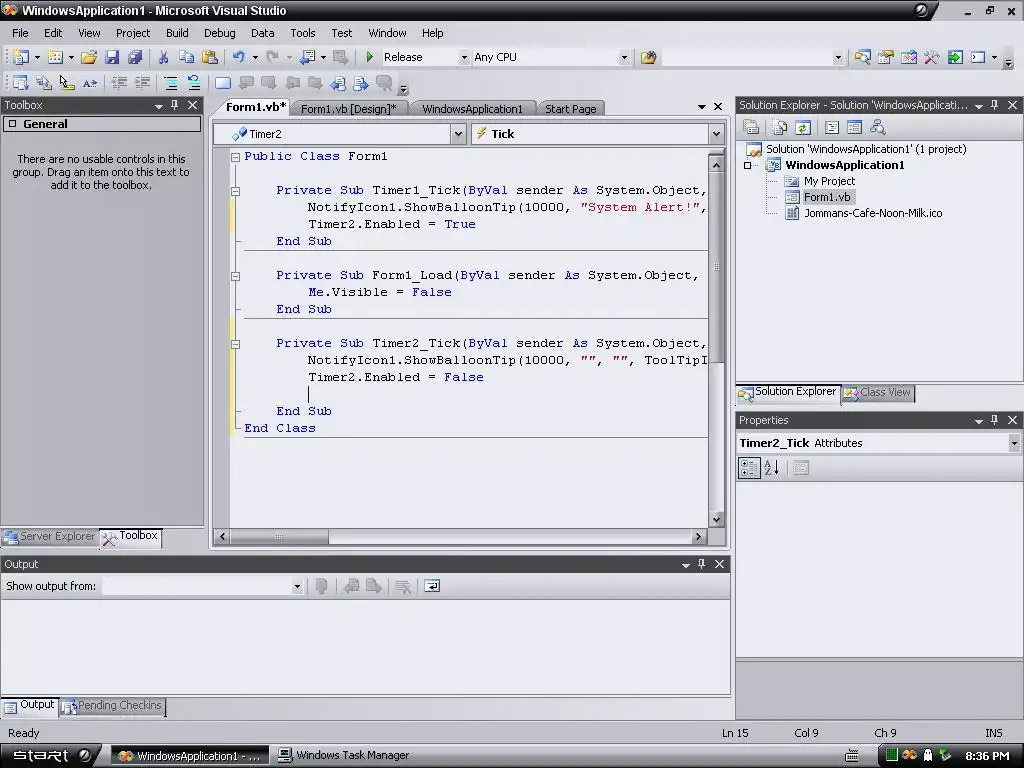Switch to the Start Page tab
Viewport: 1024px width, 768px height.
point(570,108)
